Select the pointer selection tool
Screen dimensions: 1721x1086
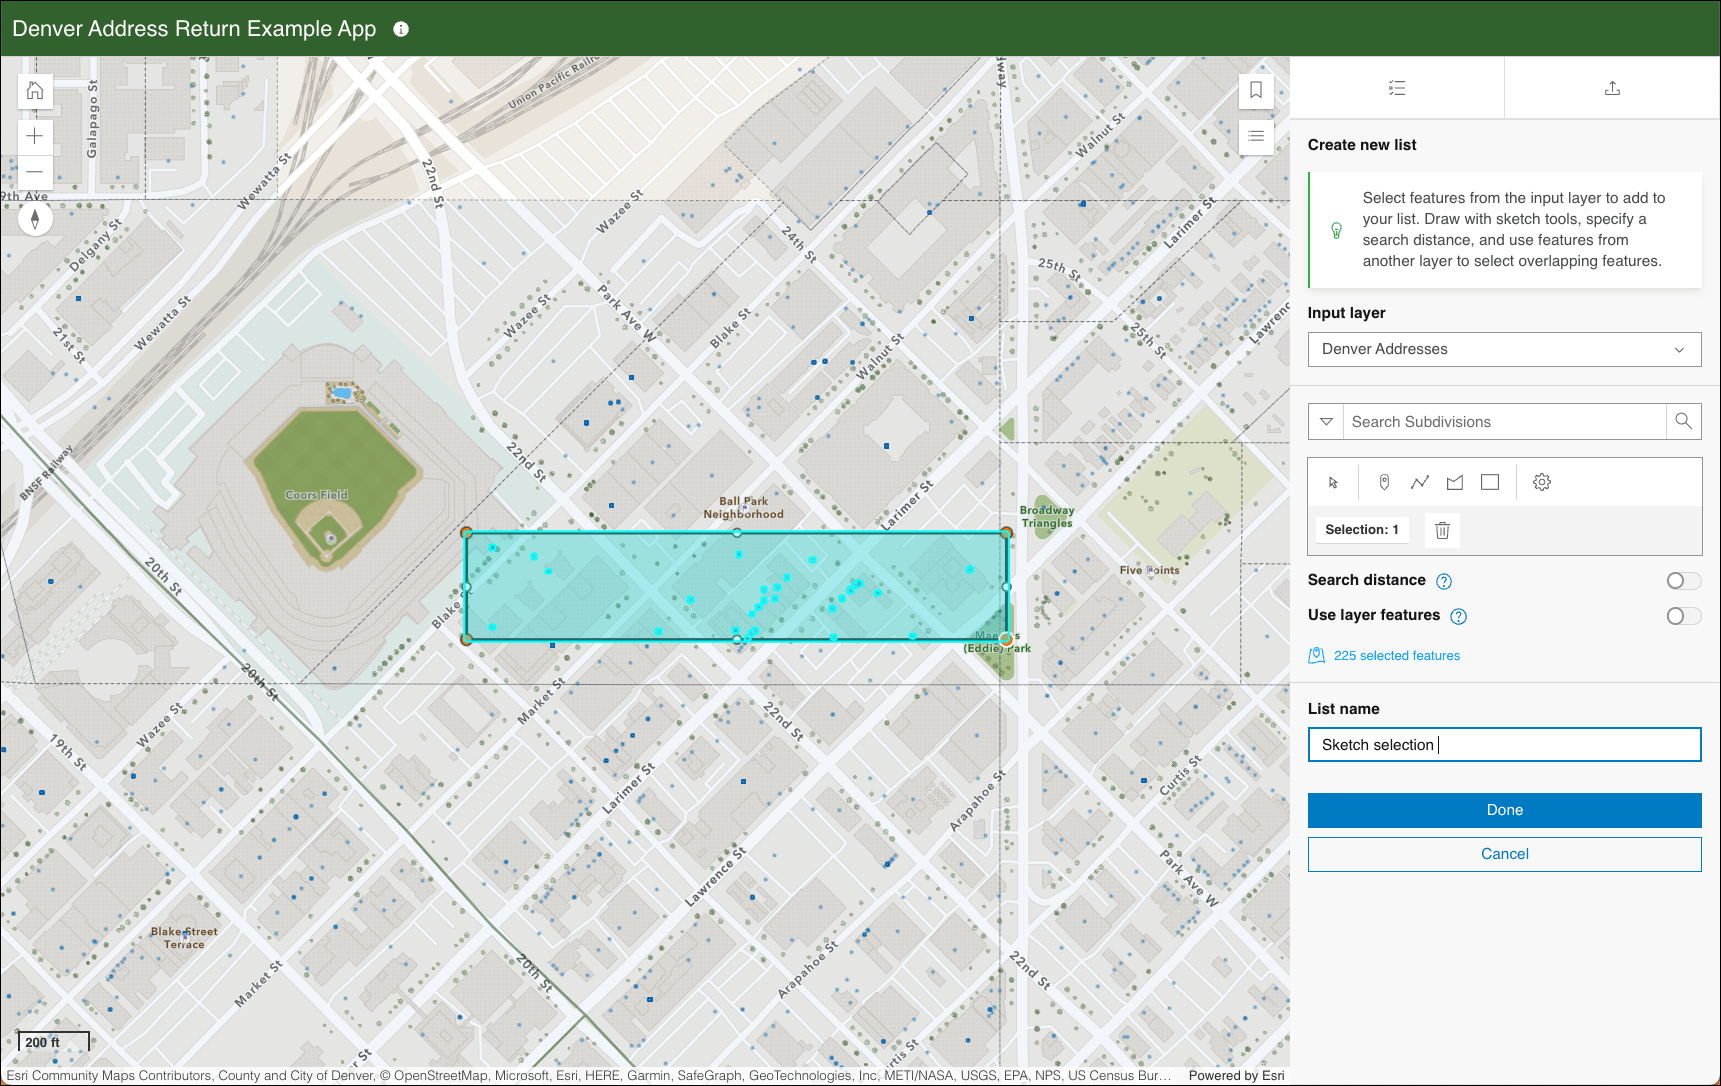point(1333,482)
